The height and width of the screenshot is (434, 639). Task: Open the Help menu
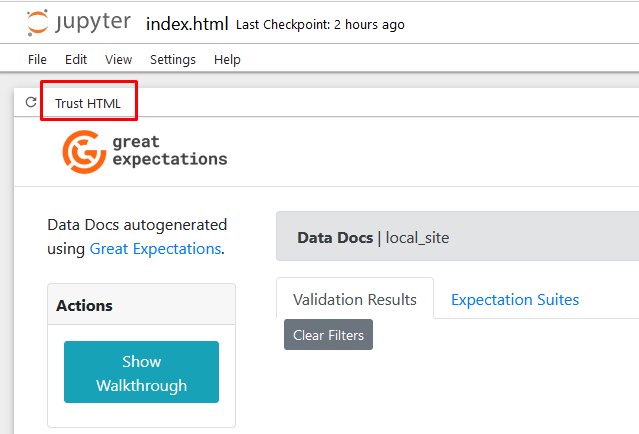click(x=227, y=60)
